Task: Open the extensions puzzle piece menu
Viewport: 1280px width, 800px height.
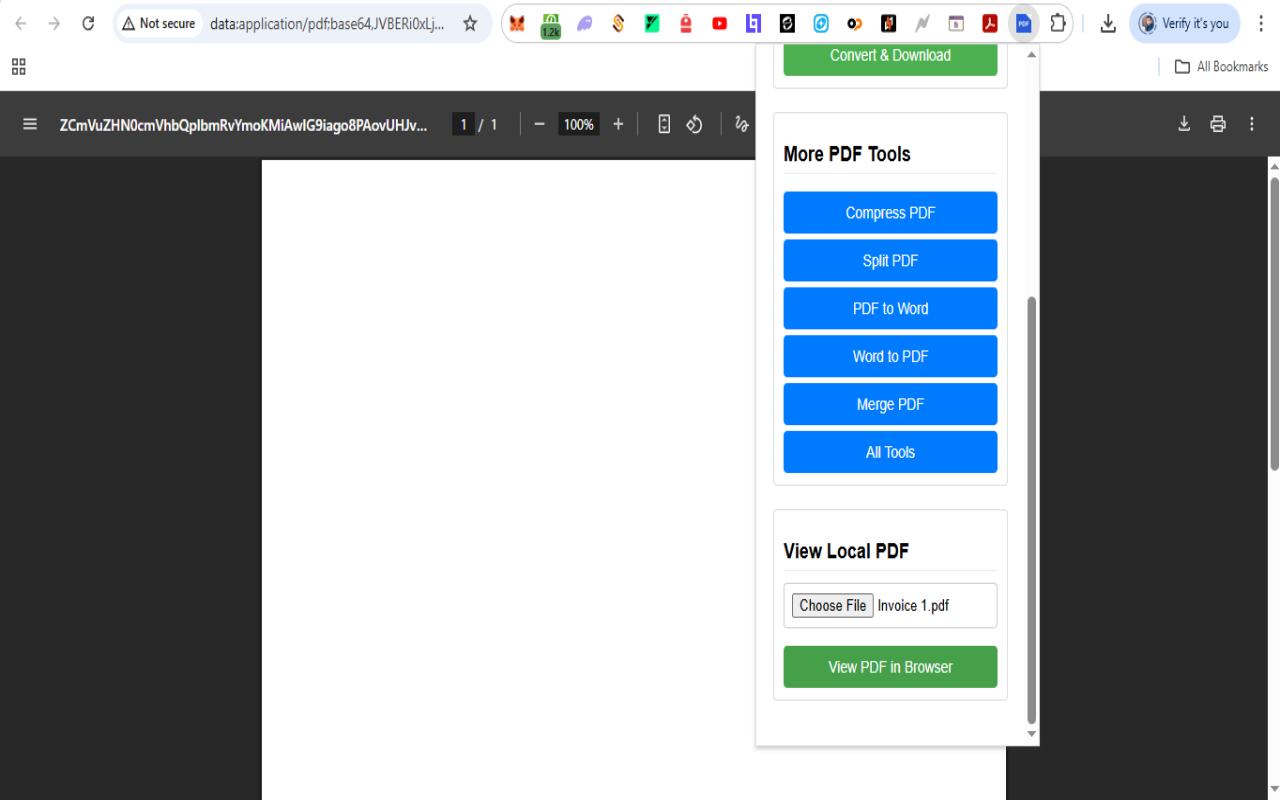Action: (x=1057, y=23)
